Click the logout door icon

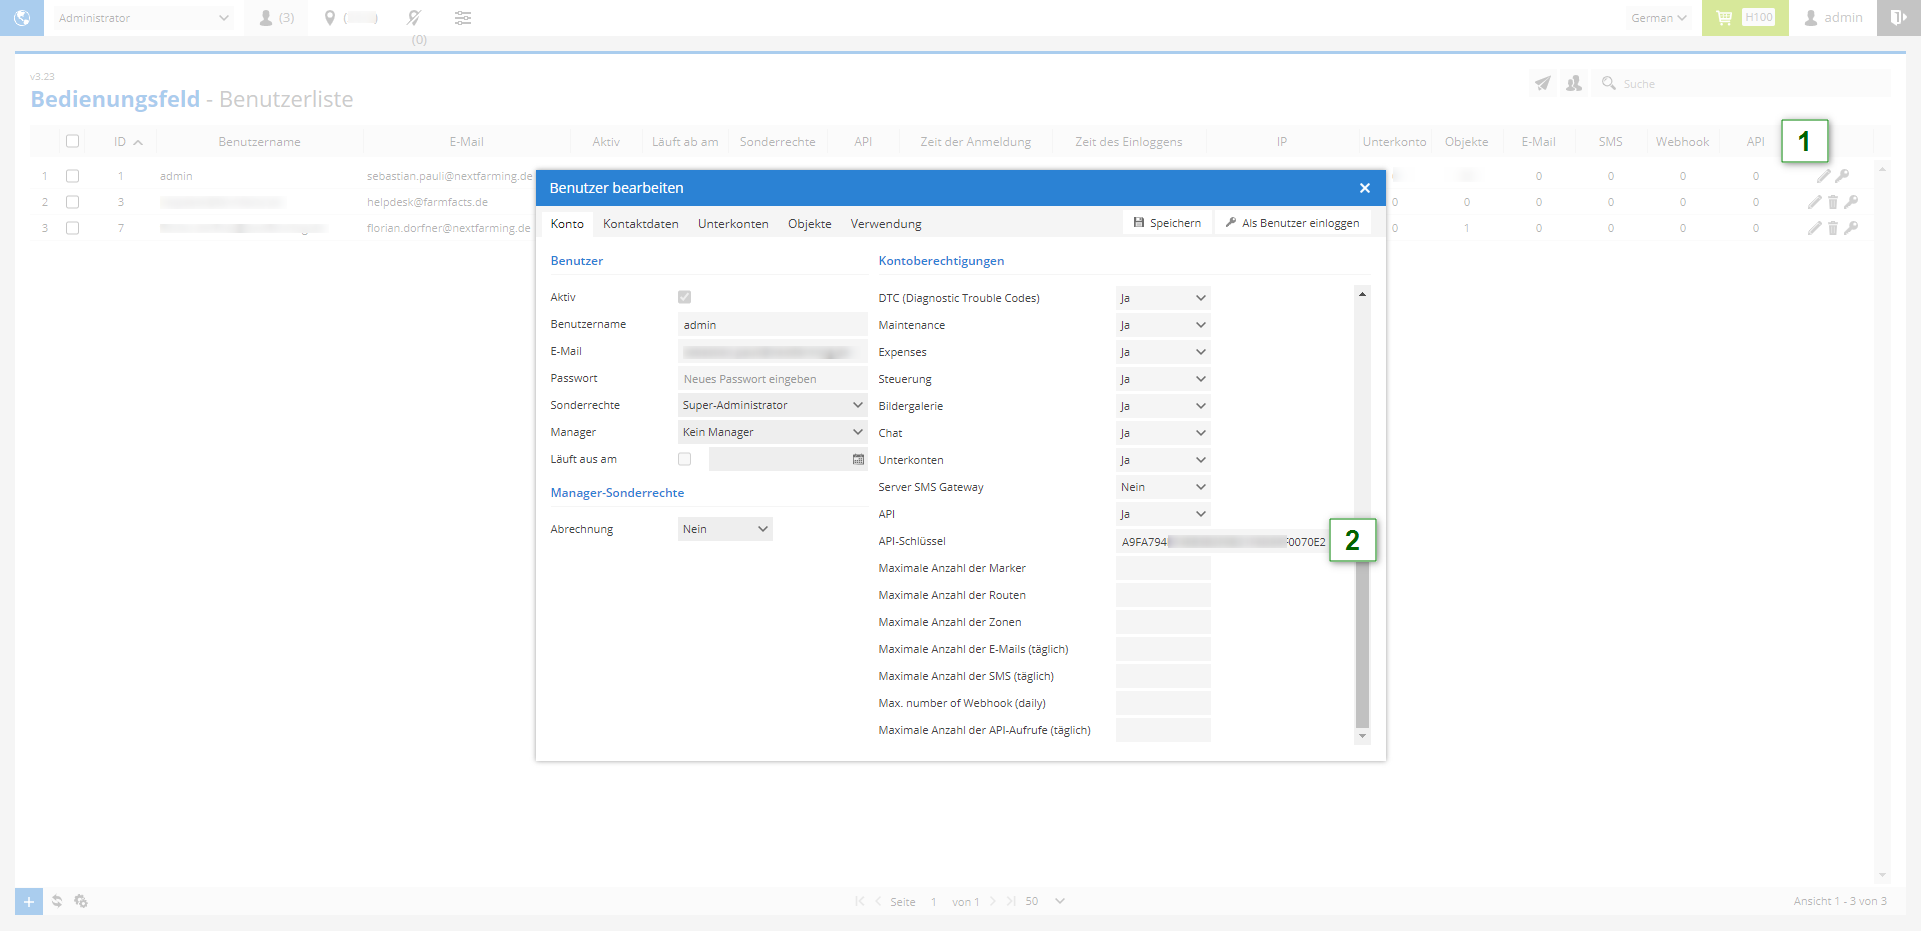coord(1897,18)
